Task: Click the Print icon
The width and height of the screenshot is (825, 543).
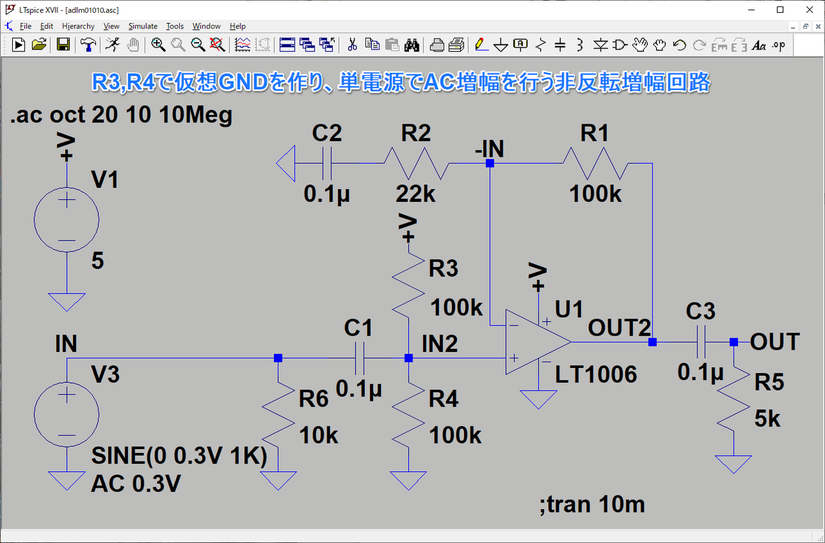Action: coord(437,45)
